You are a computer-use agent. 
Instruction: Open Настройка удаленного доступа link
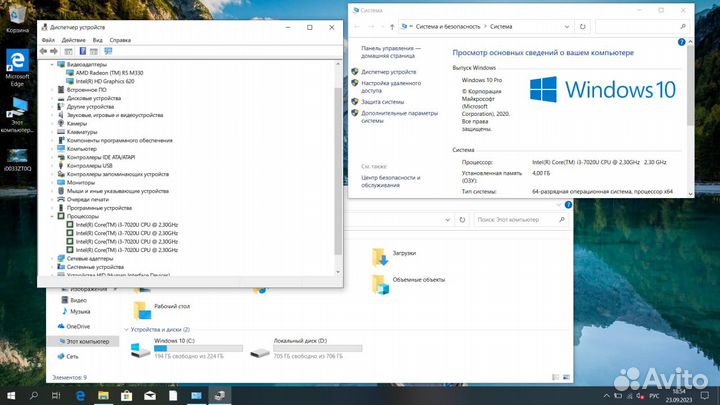(391, 87)
